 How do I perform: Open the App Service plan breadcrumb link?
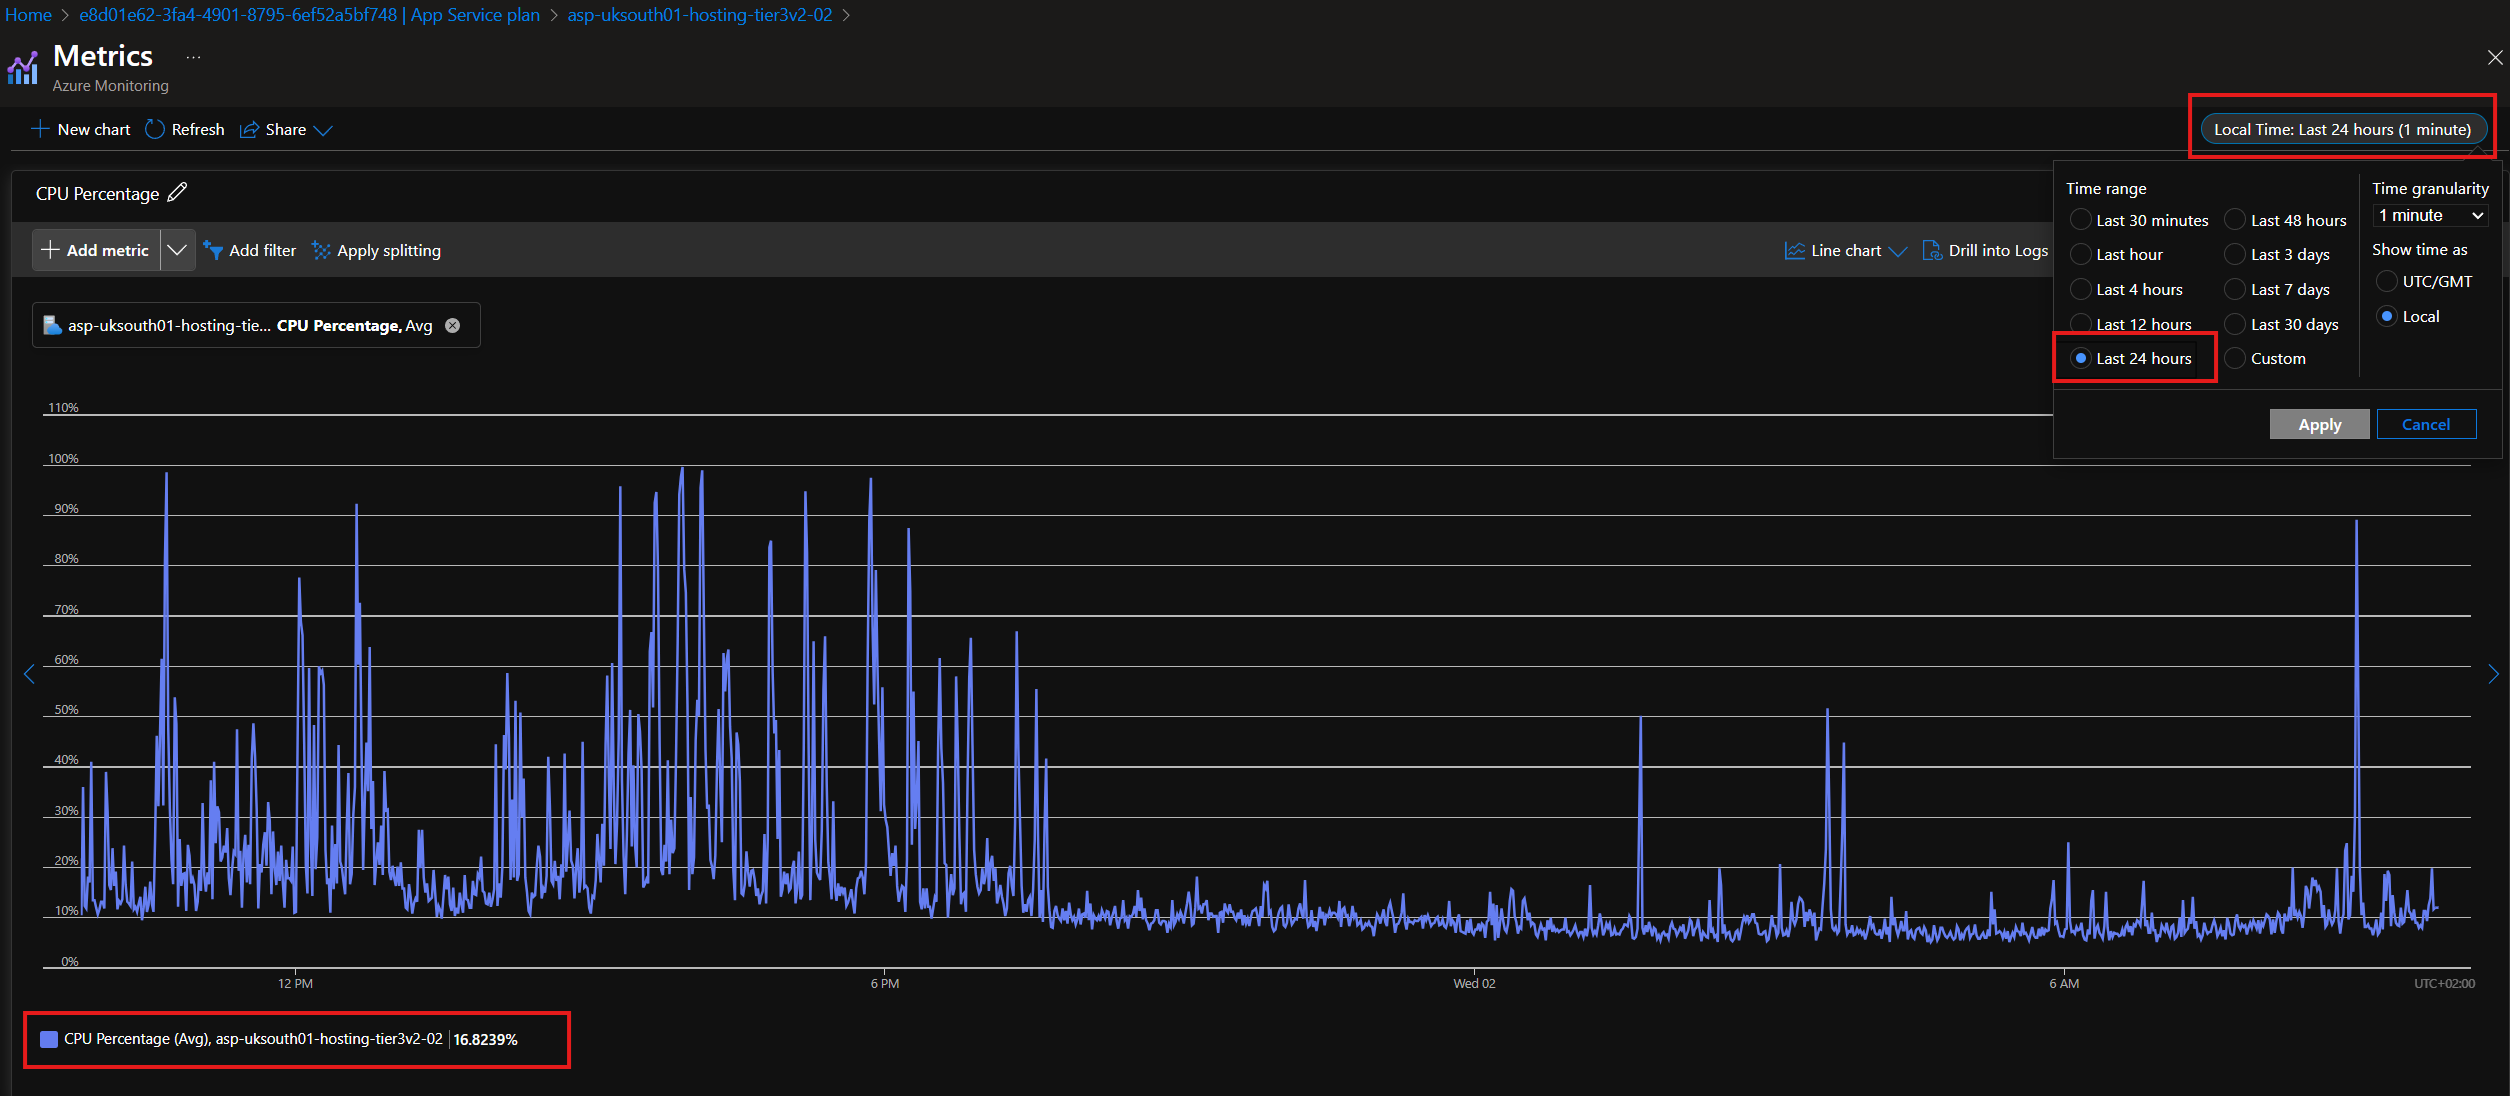click(x=309, y=15)
